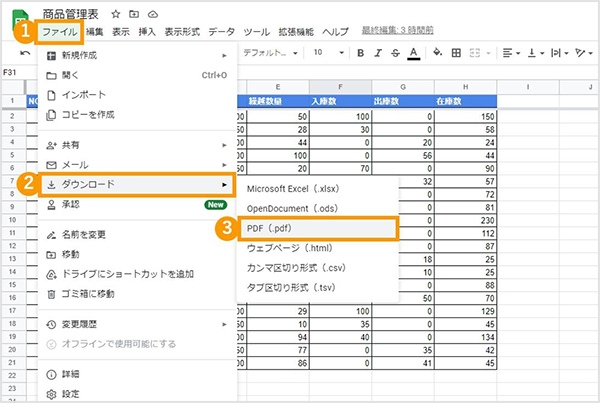Open the データ menu
This screenshot has height=403, width=600.
coord(222,32)
